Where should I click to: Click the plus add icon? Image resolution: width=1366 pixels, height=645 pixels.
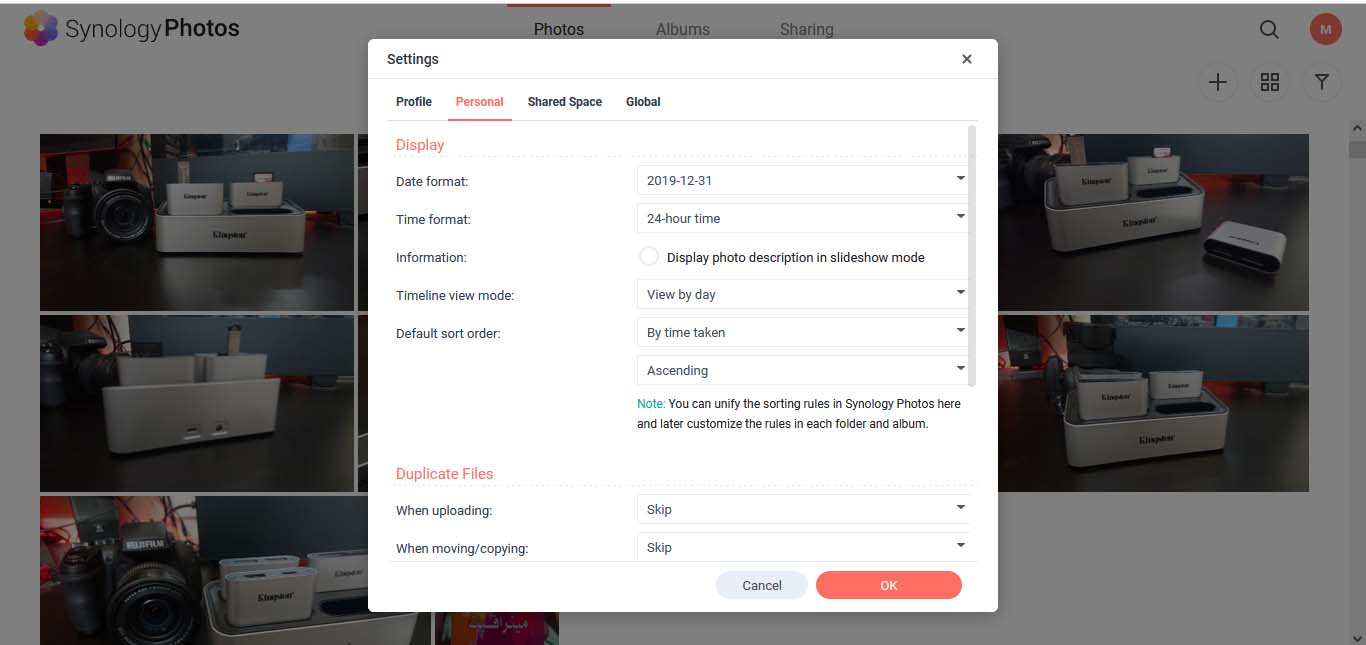[x=1218, y=83]
